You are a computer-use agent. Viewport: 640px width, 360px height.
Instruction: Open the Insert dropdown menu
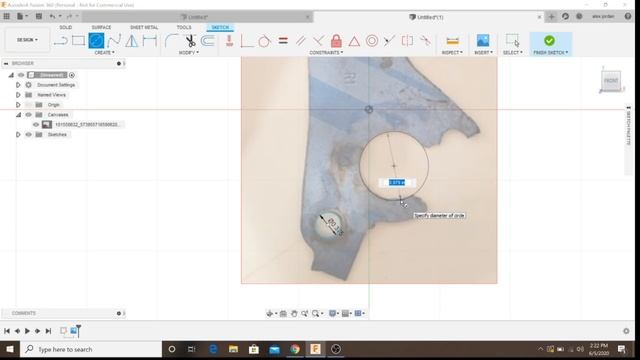[x=483, y=53]
